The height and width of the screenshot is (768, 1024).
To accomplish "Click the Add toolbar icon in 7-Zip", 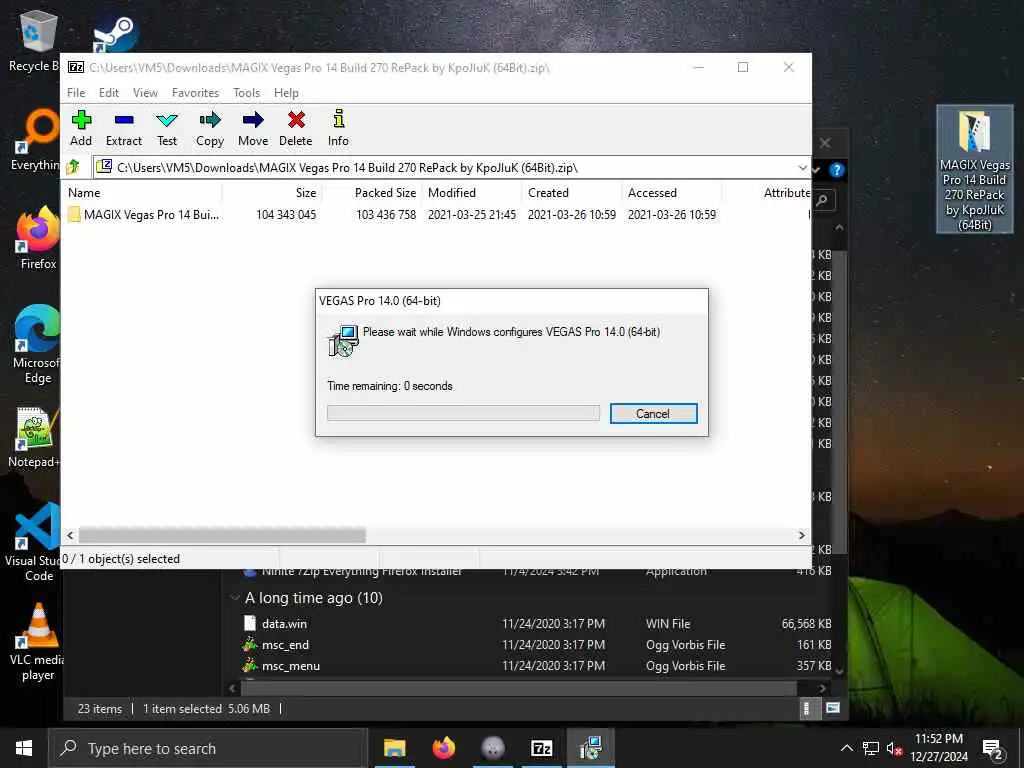I will tap(81, 128).
